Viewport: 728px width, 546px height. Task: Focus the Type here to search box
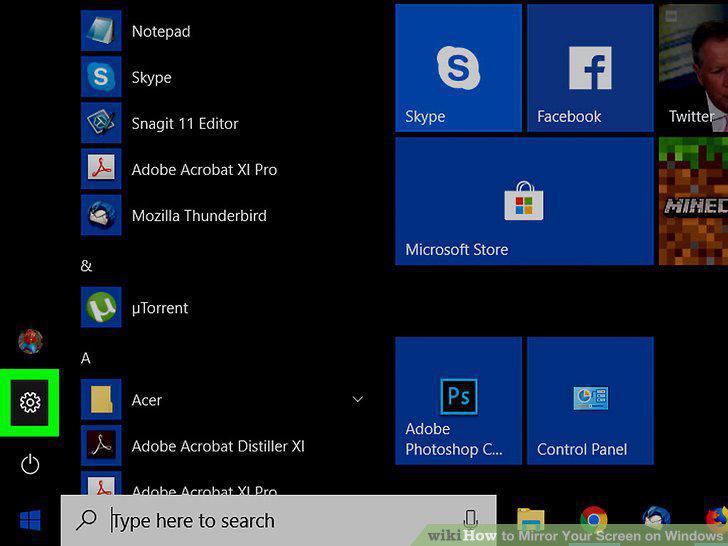[x=279, y=520]
